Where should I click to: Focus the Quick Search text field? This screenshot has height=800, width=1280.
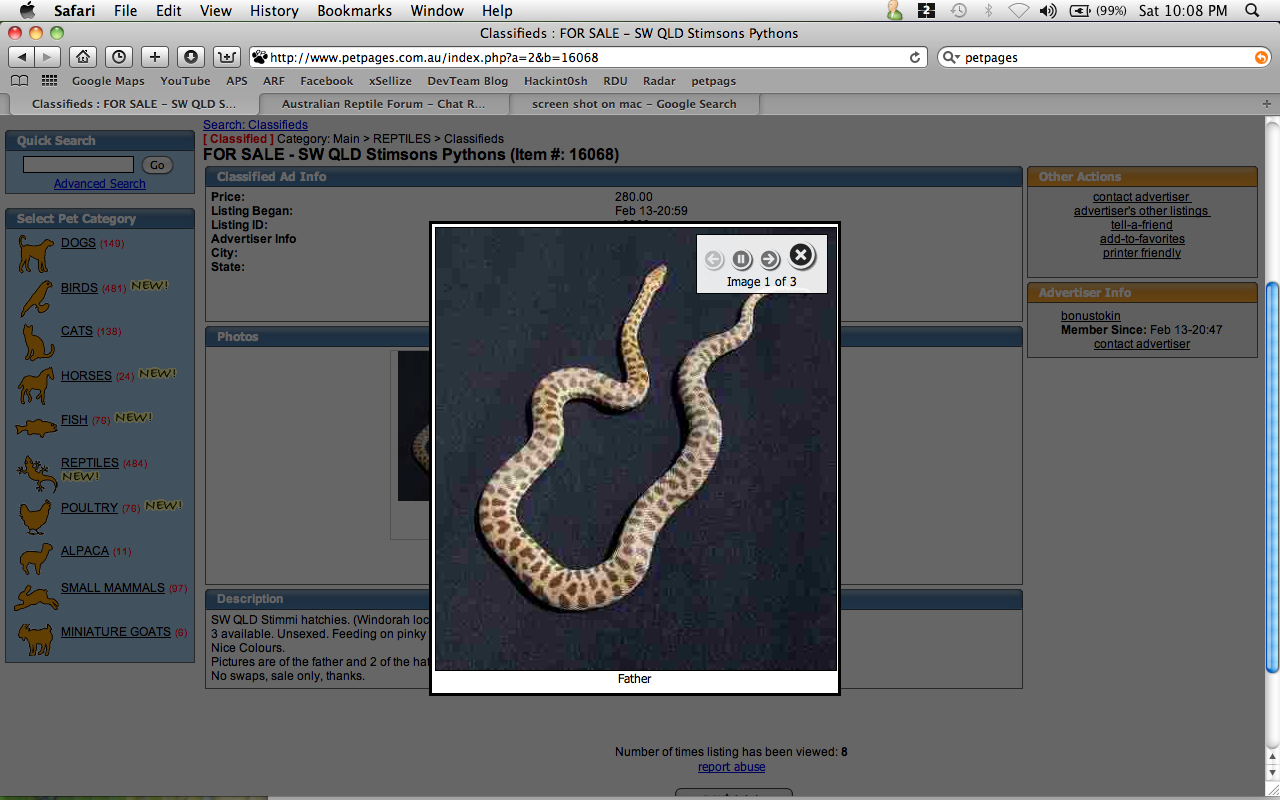78,165
